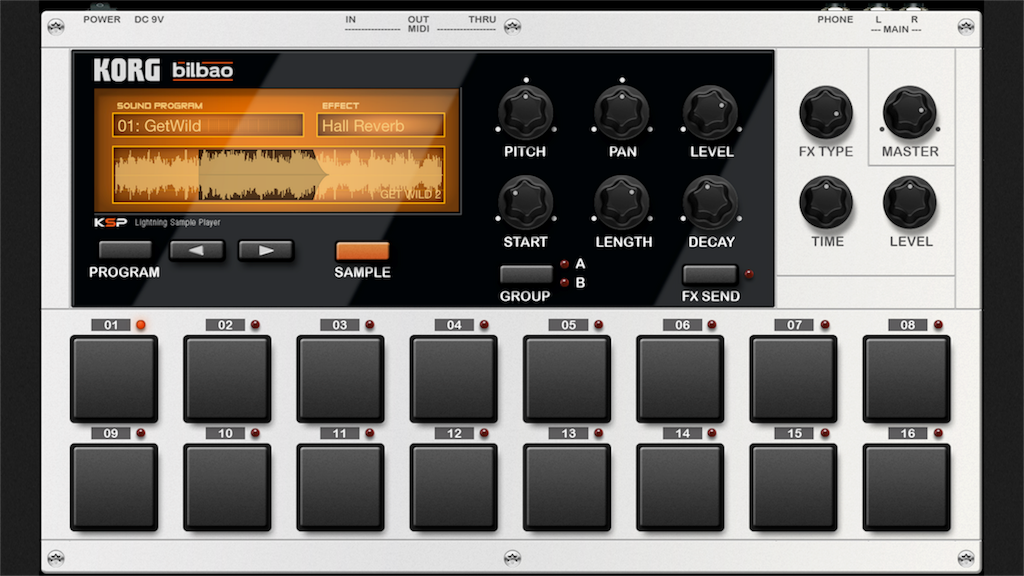Toggle the orange SAMPLE button
Viewport: 1024px width, 576px height.
pos(362,251)
